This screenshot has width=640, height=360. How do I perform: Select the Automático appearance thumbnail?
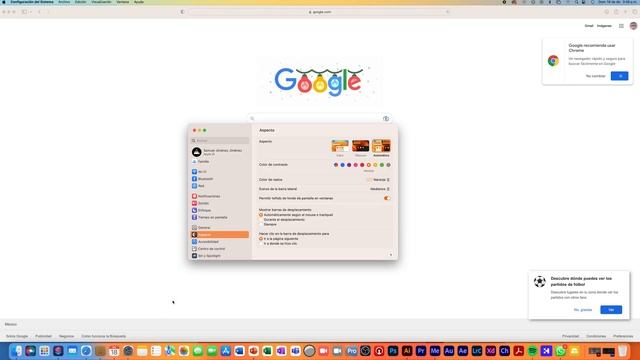(381, 146)
